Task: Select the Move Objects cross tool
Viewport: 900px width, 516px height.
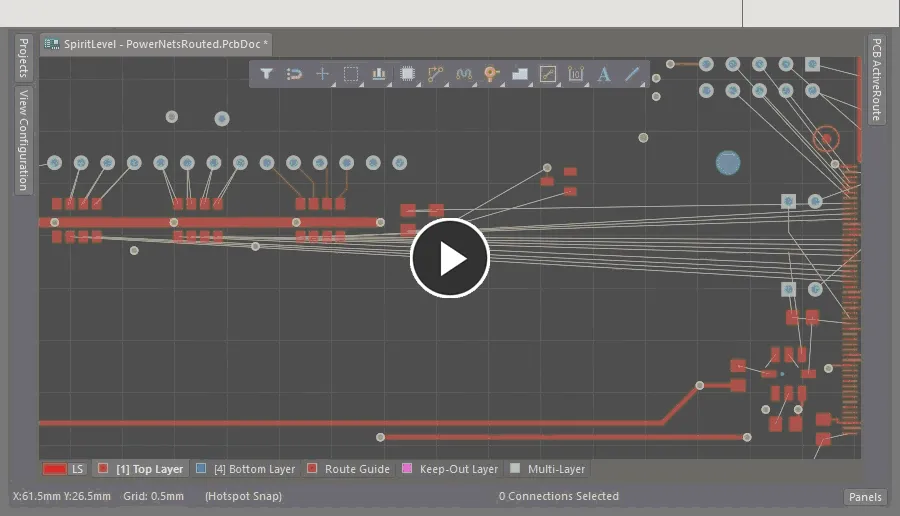Action: click(323, 74)
